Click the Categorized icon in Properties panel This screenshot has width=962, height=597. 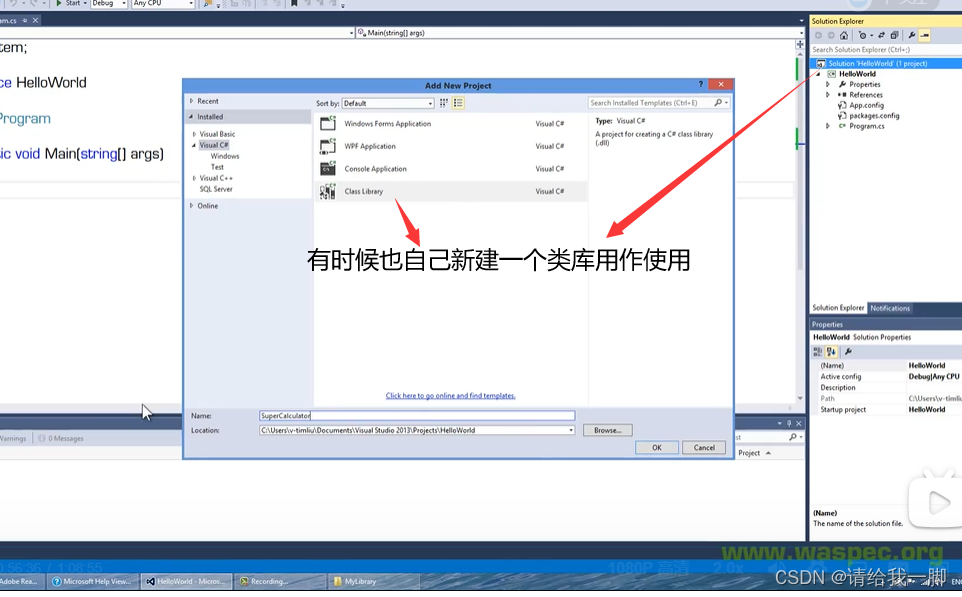click(817, 352)
